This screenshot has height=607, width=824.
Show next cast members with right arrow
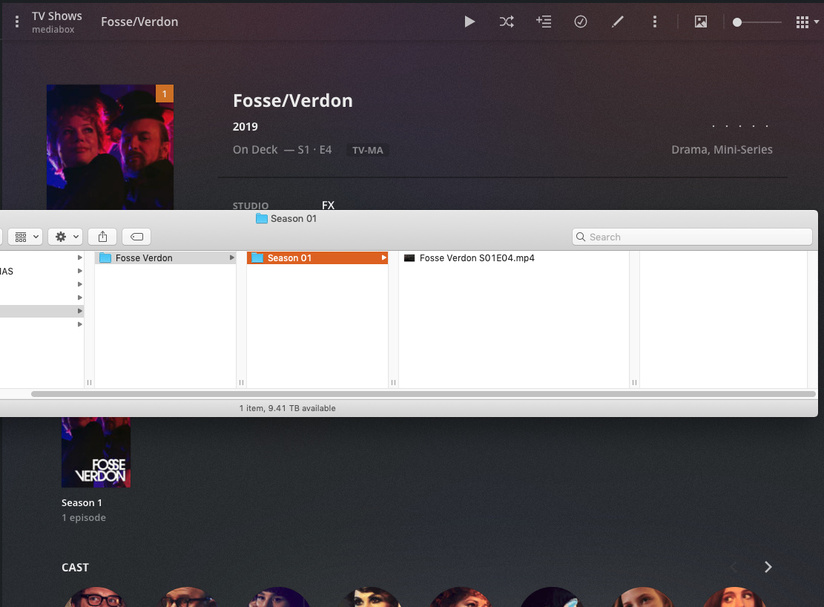[768, 567]
